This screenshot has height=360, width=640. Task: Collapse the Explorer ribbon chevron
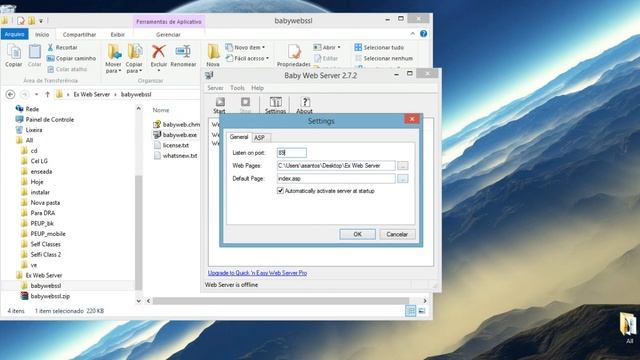click(x=413, y=34)
